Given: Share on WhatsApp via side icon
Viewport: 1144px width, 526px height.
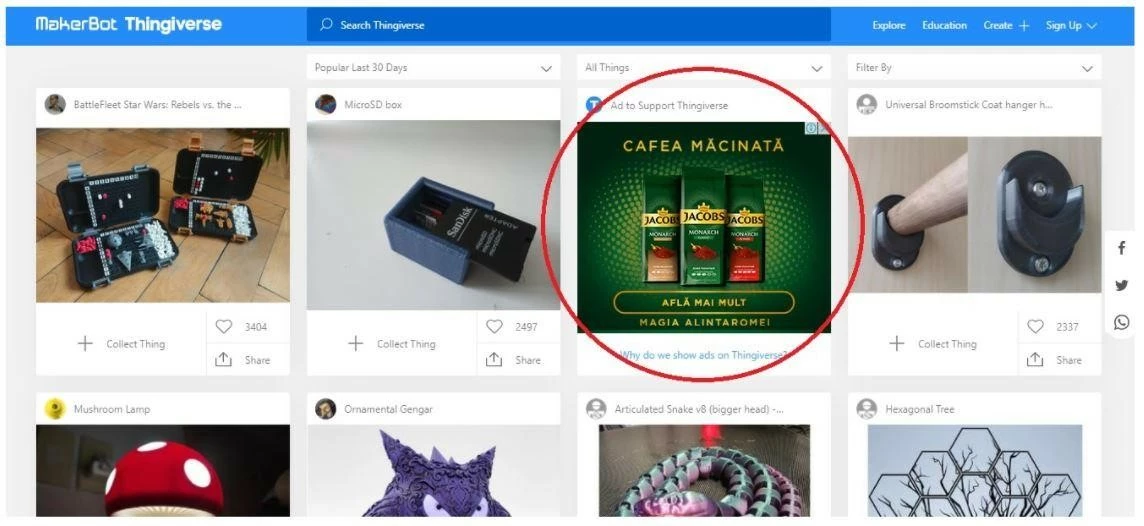Looking at the screenshot, I should [1121, 322].
